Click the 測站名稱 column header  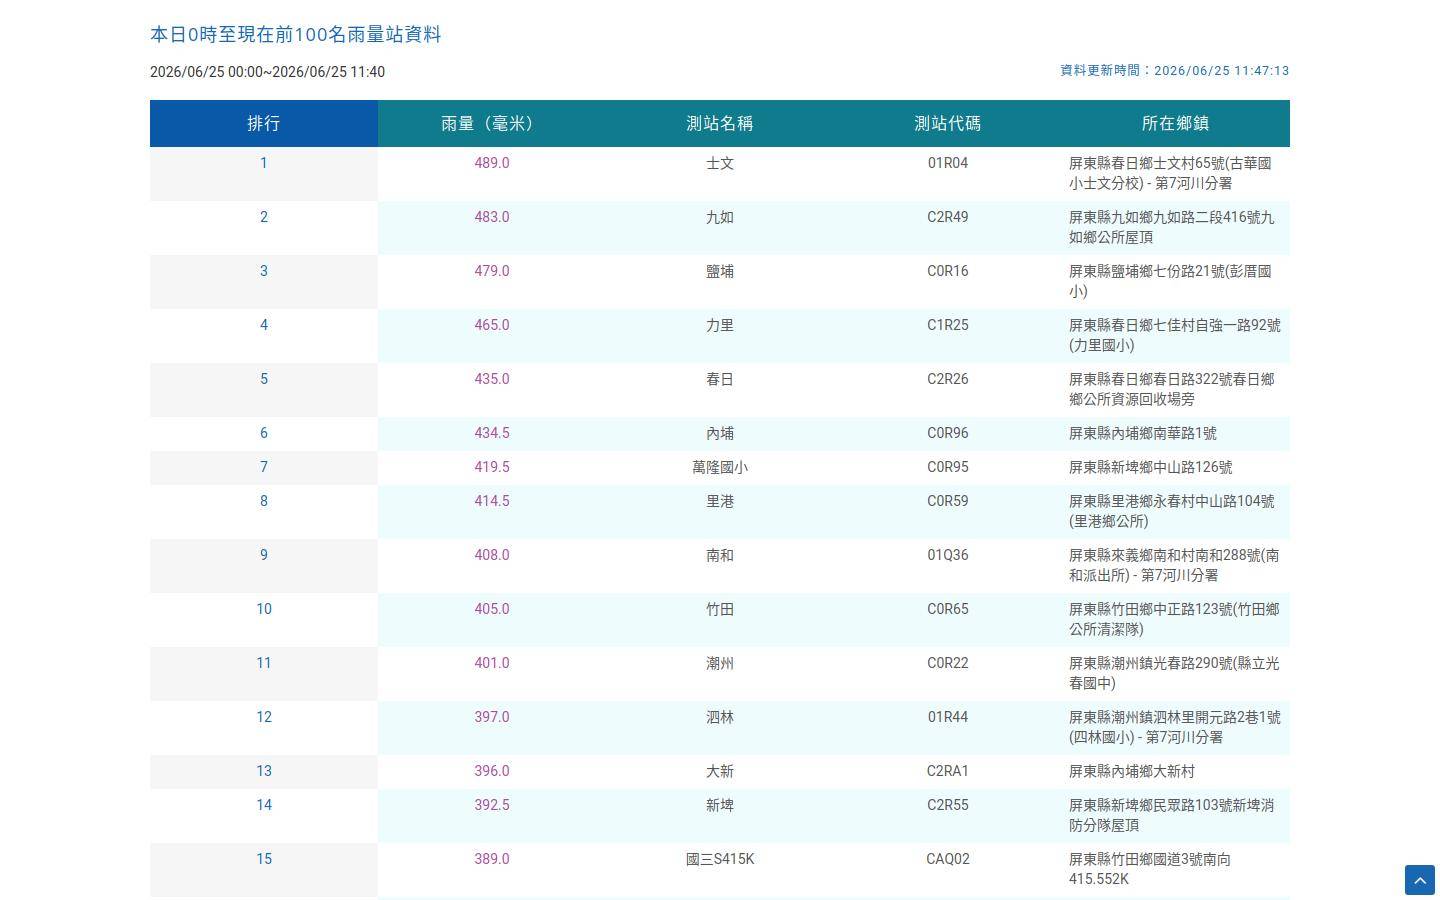[720, 123]
